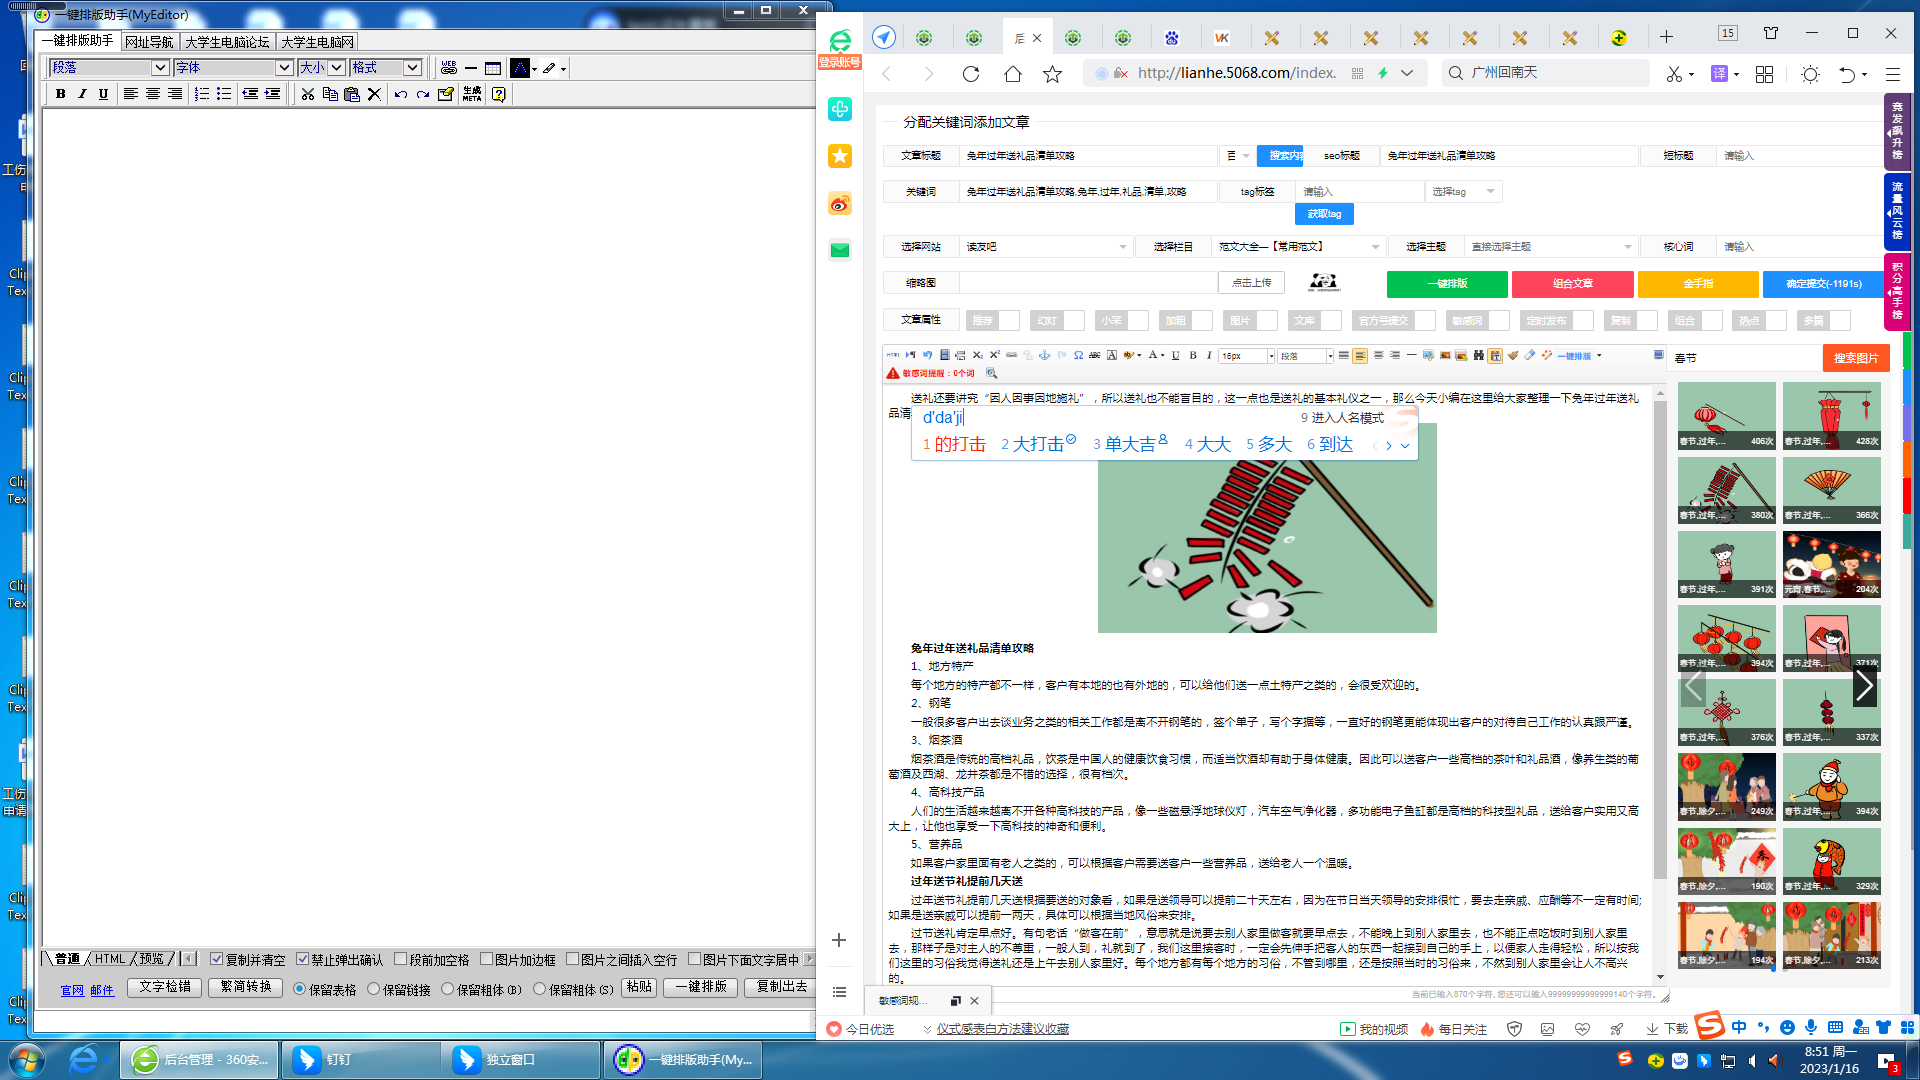Click the cut scissors icon
1920x1080 pixels.
[308, 94]
